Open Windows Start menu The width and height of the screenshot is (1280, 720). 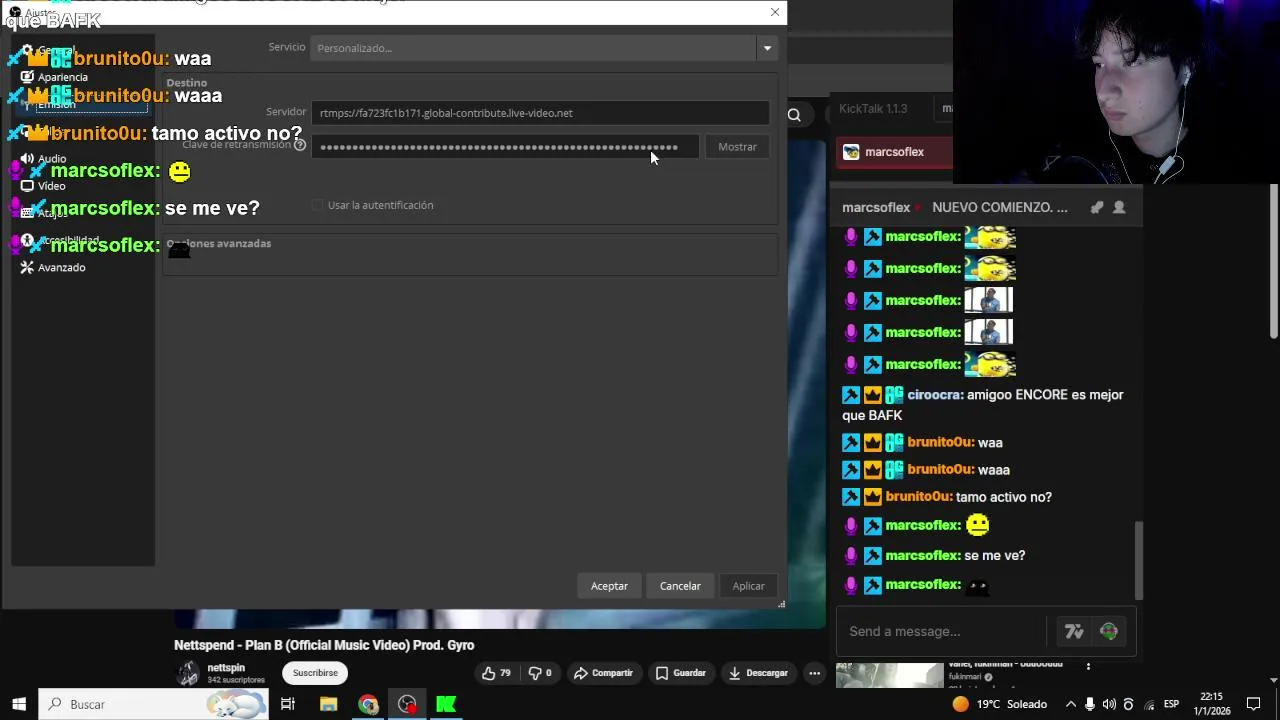[x=18, y=704]
